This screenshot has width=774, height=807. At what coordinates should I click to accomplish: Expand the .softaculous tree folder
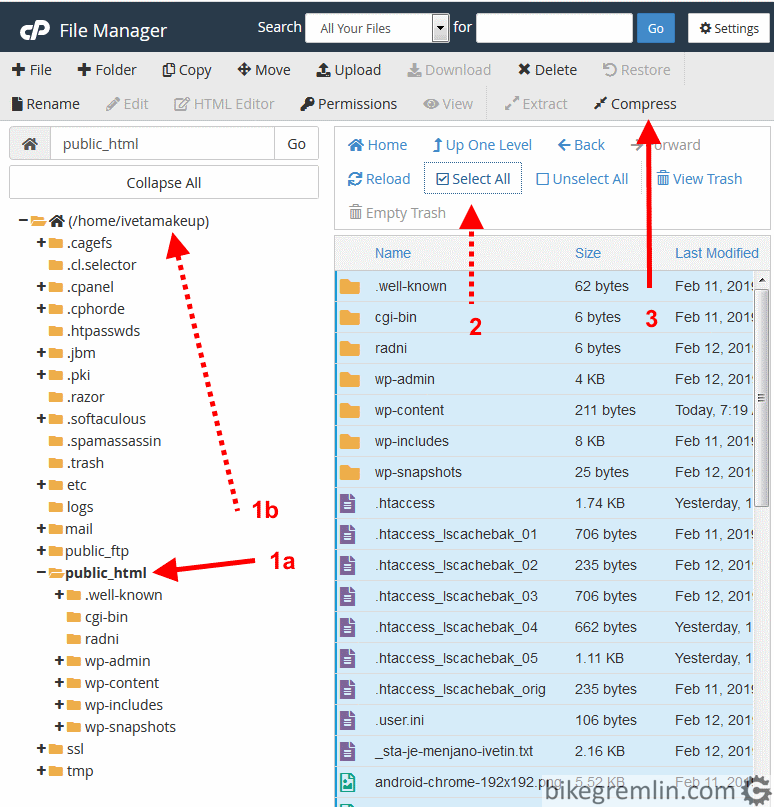tap(42, 419)
